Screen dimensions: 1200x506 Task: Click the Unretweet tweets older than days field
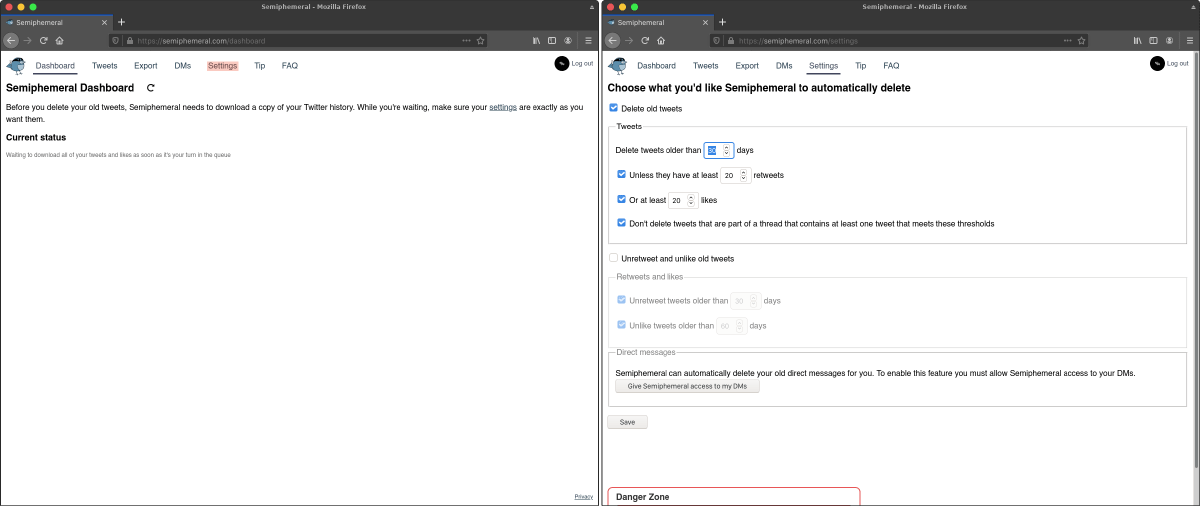pyautogui.click(x=745, y=300)
